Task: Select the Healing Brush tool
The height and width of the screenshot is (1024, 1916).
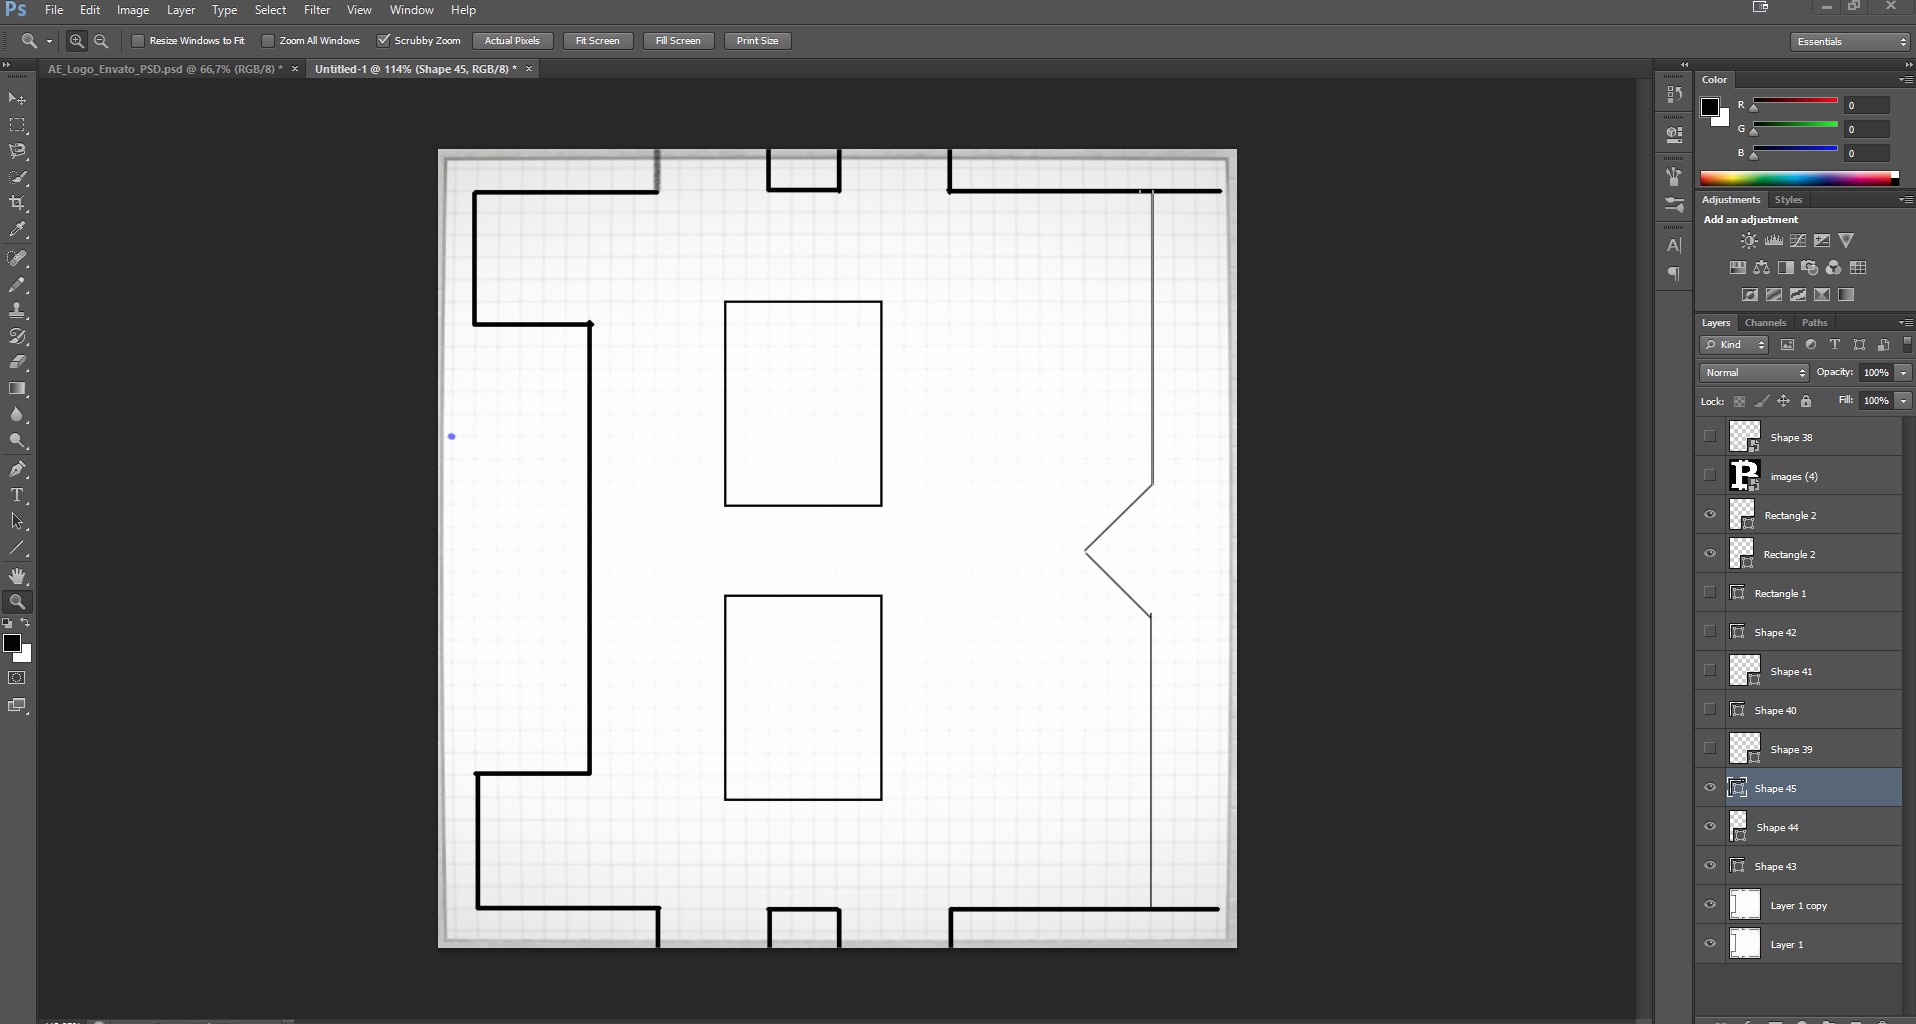Action: coord(17,258)
